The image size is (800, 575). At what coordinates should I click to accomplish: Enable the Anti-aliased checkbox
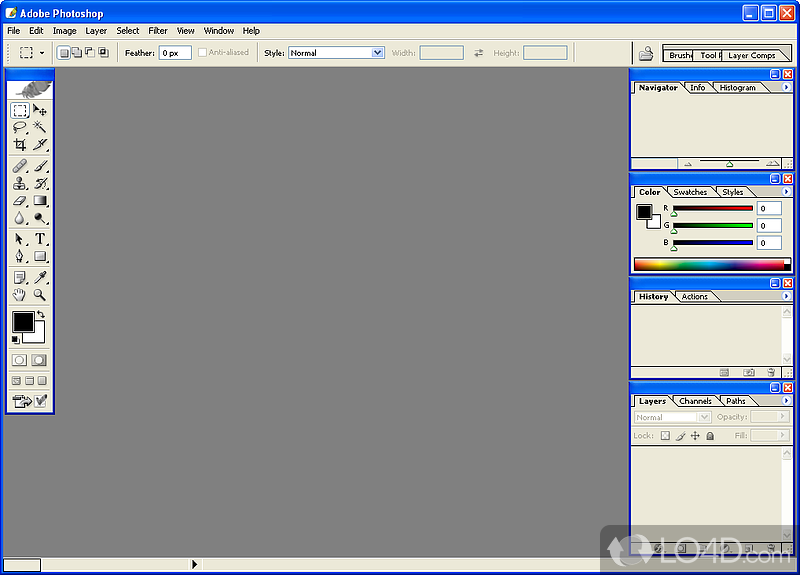(203, 53)
